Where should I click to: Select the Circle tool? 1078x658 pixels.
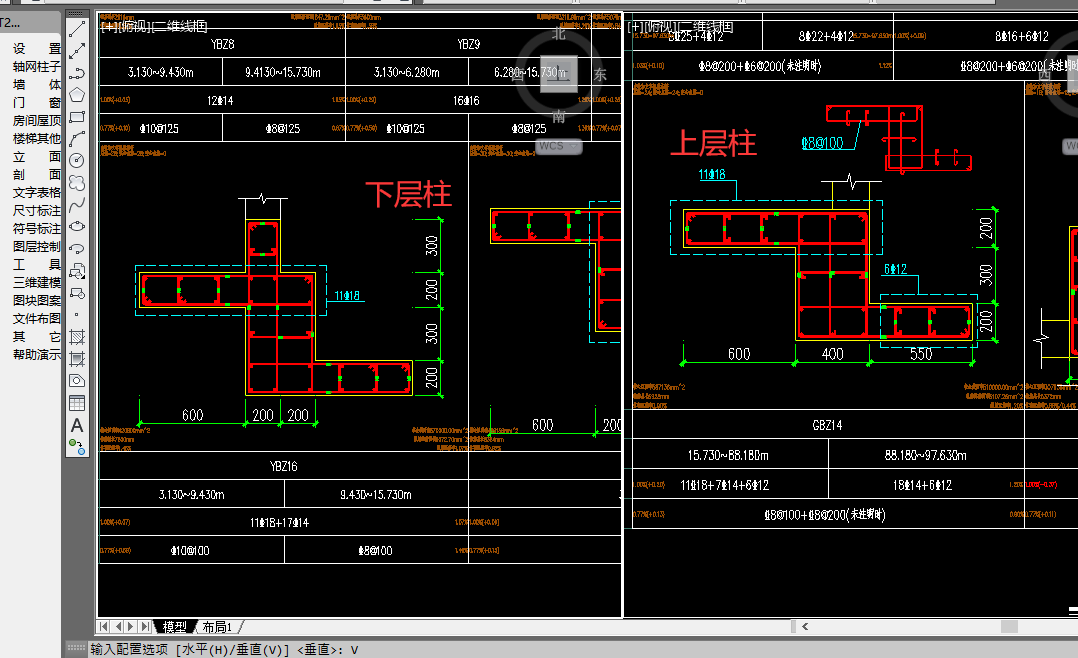point(77,161)
